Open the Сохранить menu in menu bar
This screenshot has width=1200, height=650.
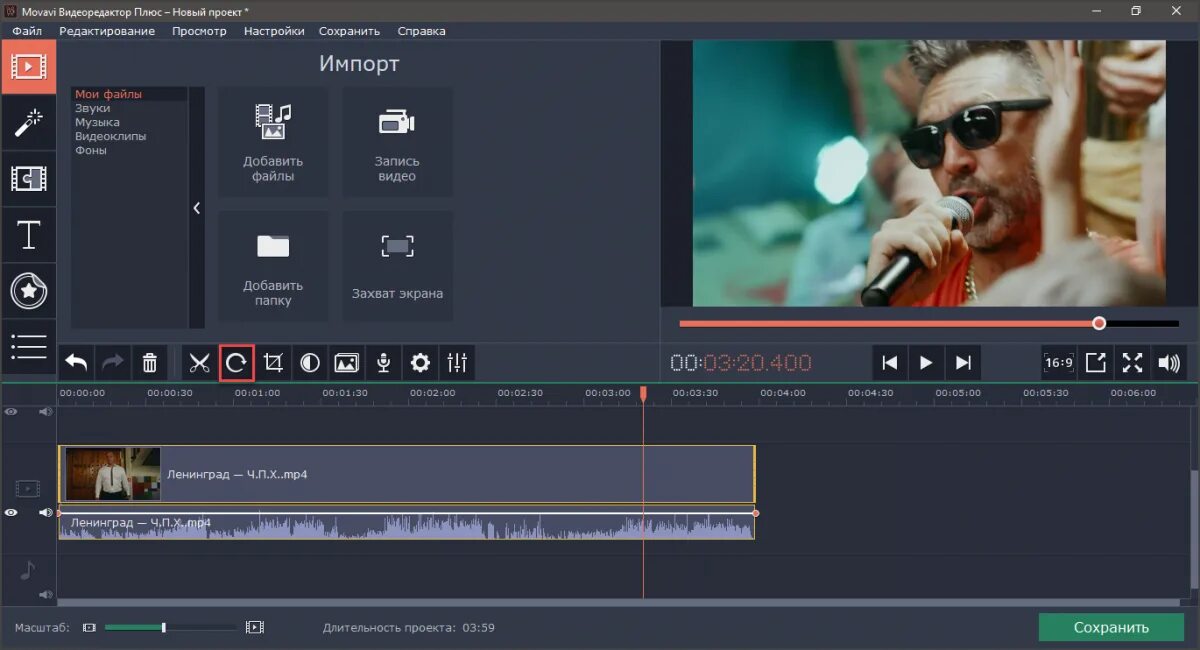350,31
